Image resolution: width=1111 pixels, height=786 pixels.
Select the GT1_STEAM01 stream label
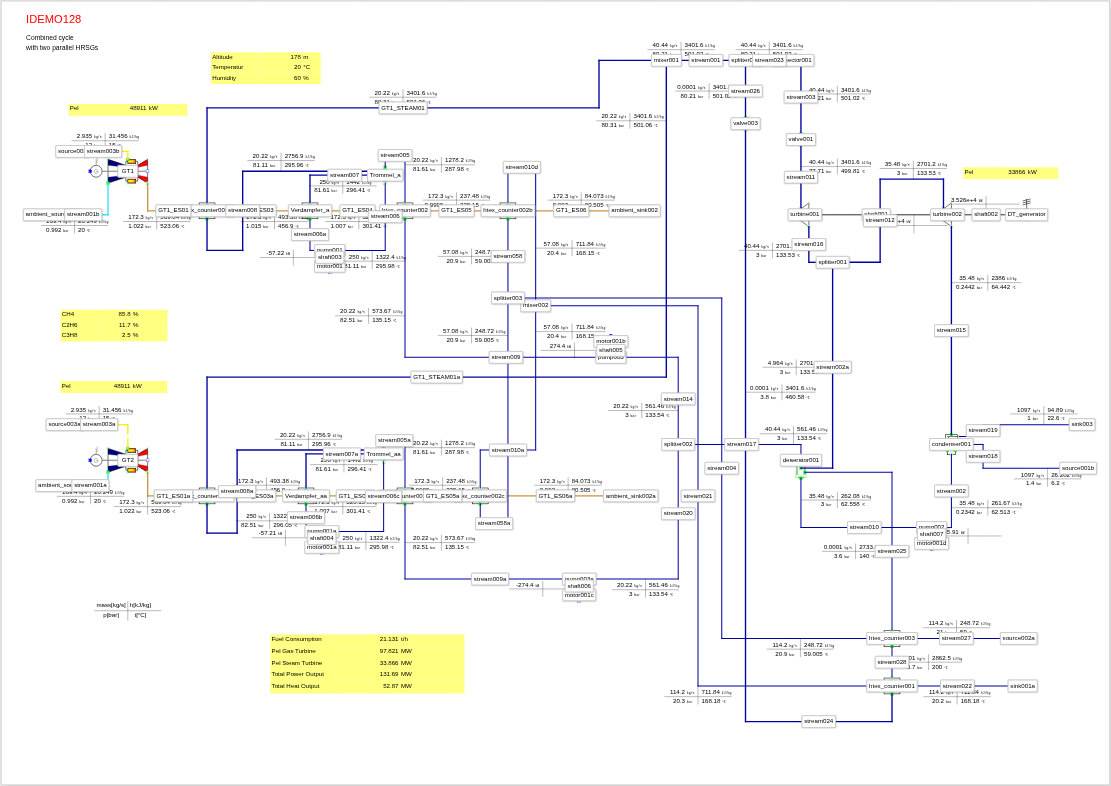click(403, 108)
